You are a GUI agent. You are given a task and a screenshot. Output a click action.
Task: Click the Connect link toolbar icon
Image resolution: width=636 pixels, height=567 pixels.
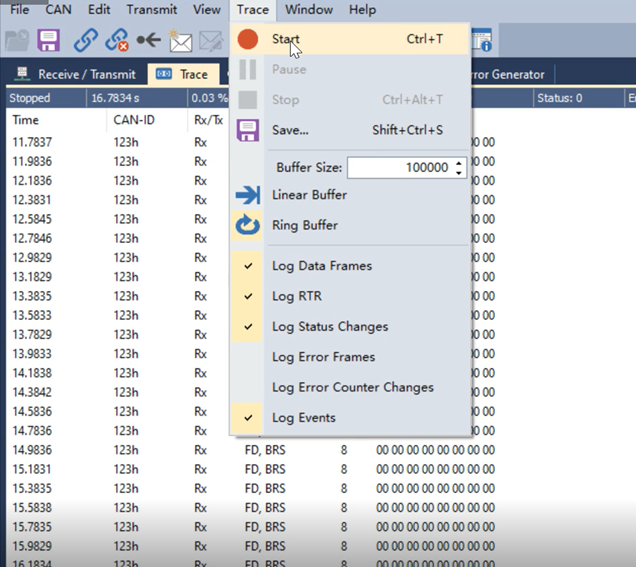(86, 40)
